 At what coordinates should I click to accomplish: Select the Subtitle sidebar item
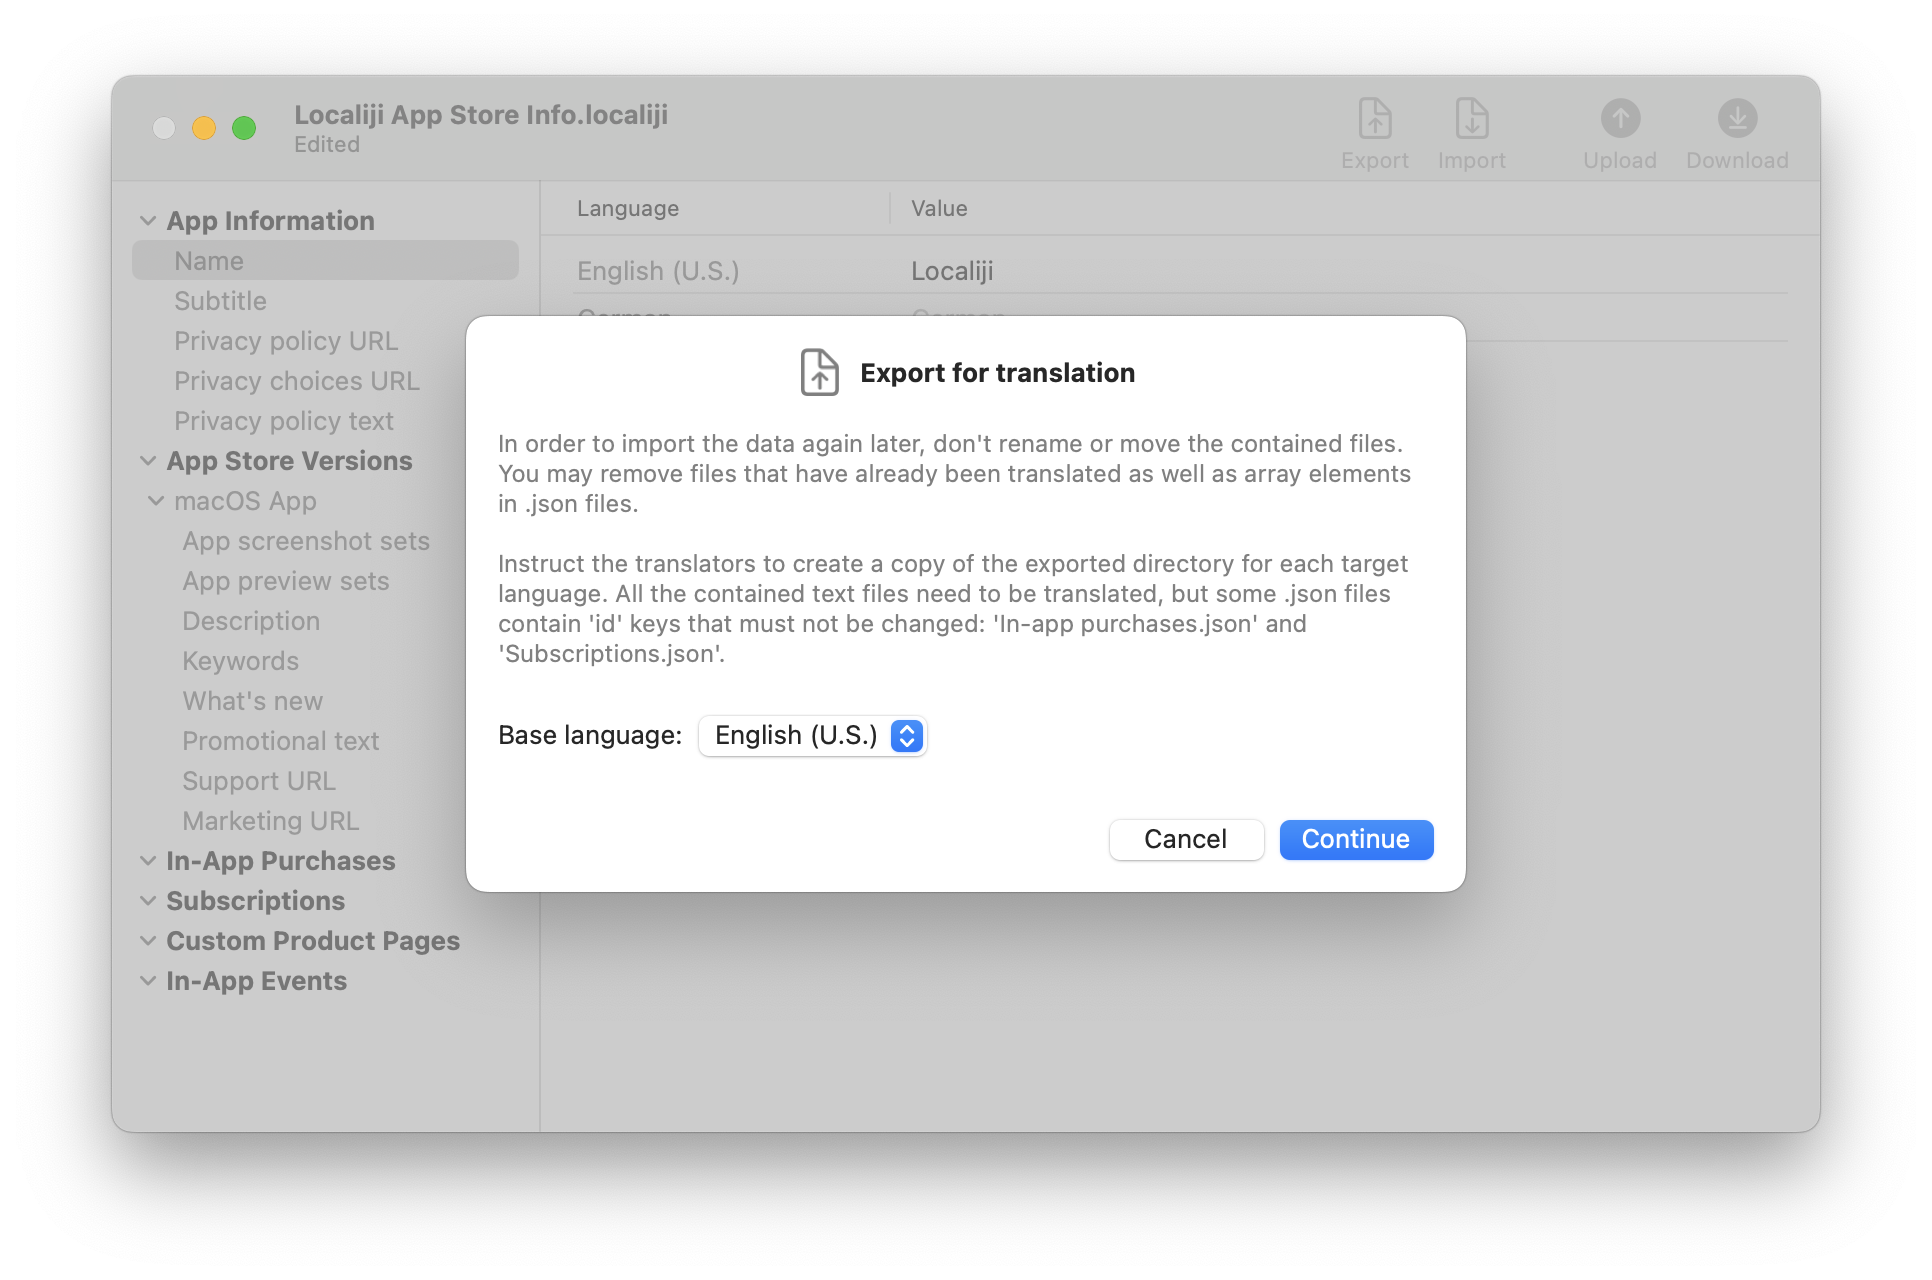pyautogui.click(x=220, y=301)
